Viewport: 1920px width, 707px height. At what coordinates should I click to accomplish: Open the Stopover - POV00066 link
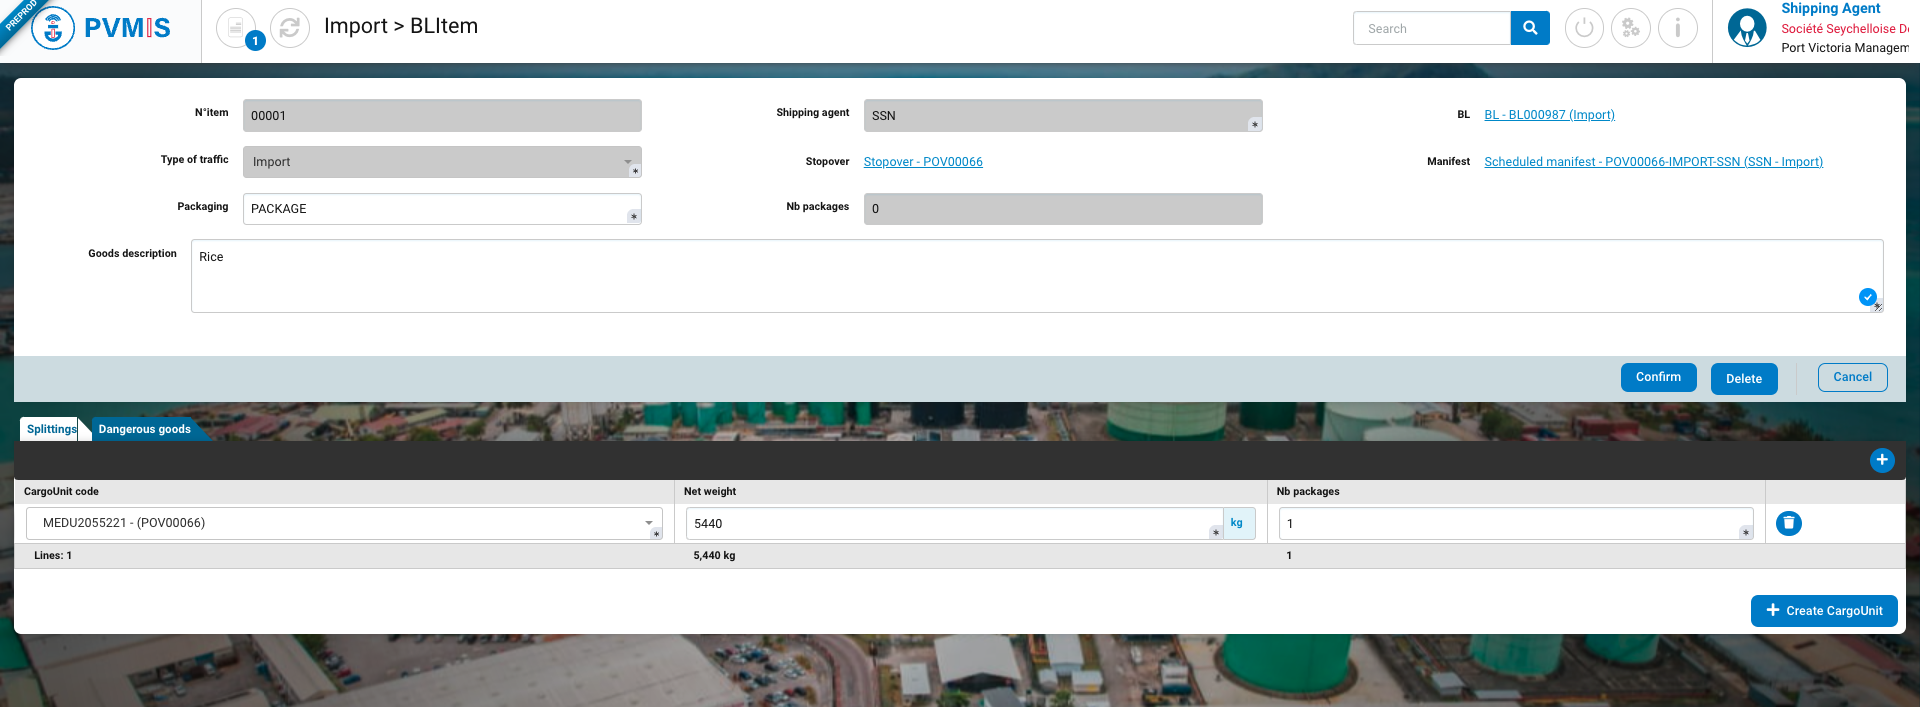pos(923,162)
